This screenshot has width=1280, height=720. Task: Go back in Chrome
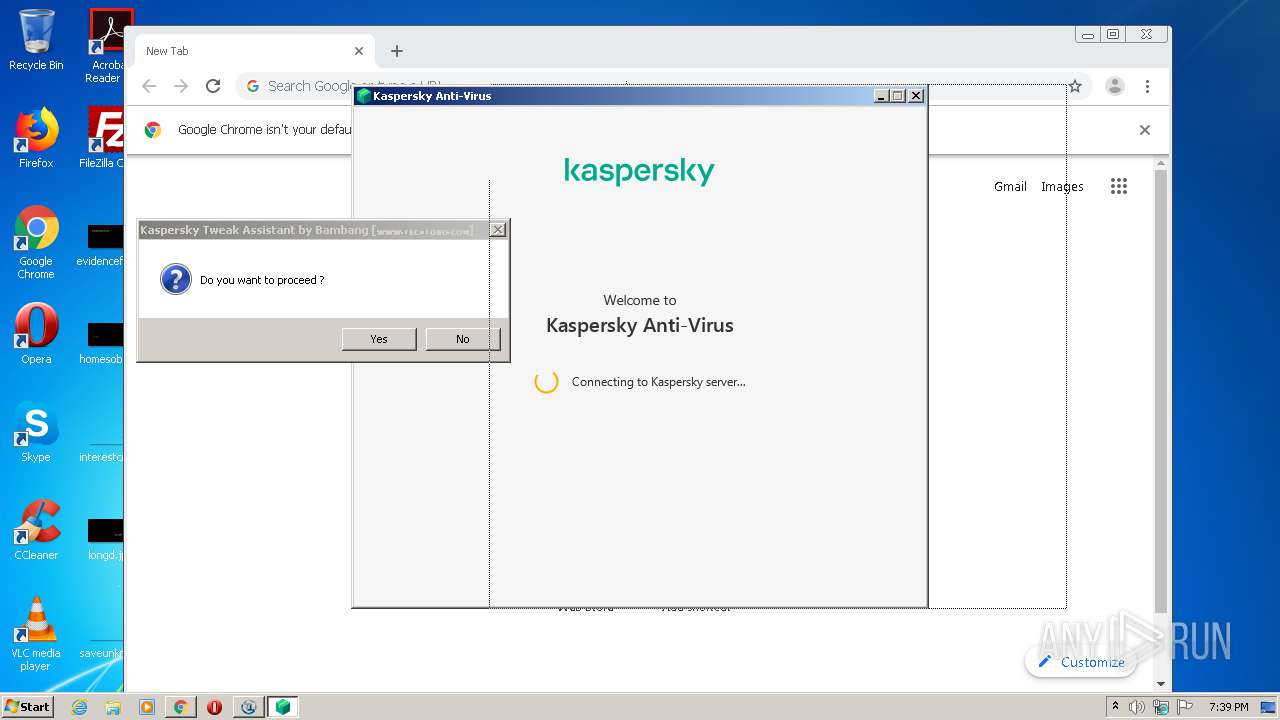tap(149, 86)
